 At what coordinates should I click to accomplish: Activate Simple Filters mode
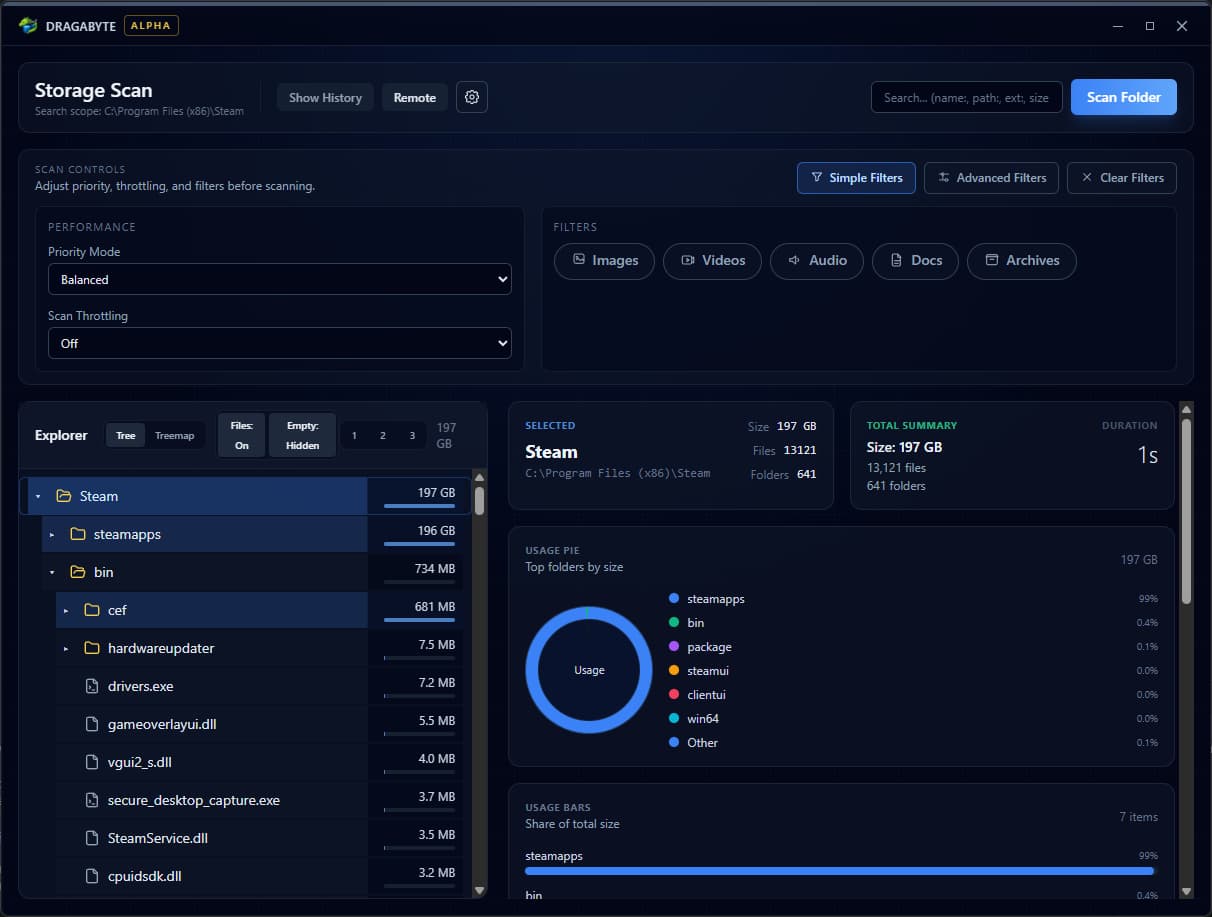(x=856, y=178)
